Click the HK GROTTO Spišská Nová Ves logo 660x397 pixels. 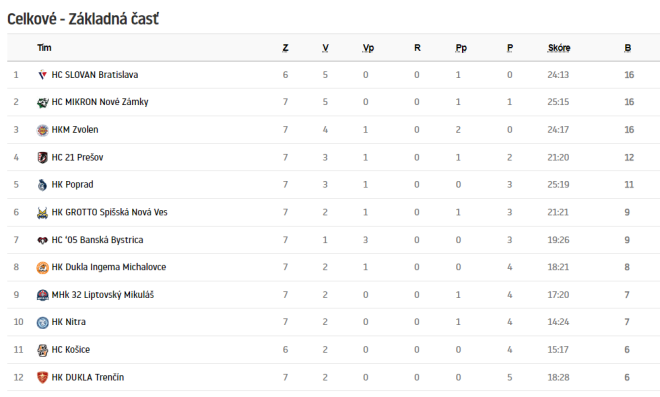point(42,213)
